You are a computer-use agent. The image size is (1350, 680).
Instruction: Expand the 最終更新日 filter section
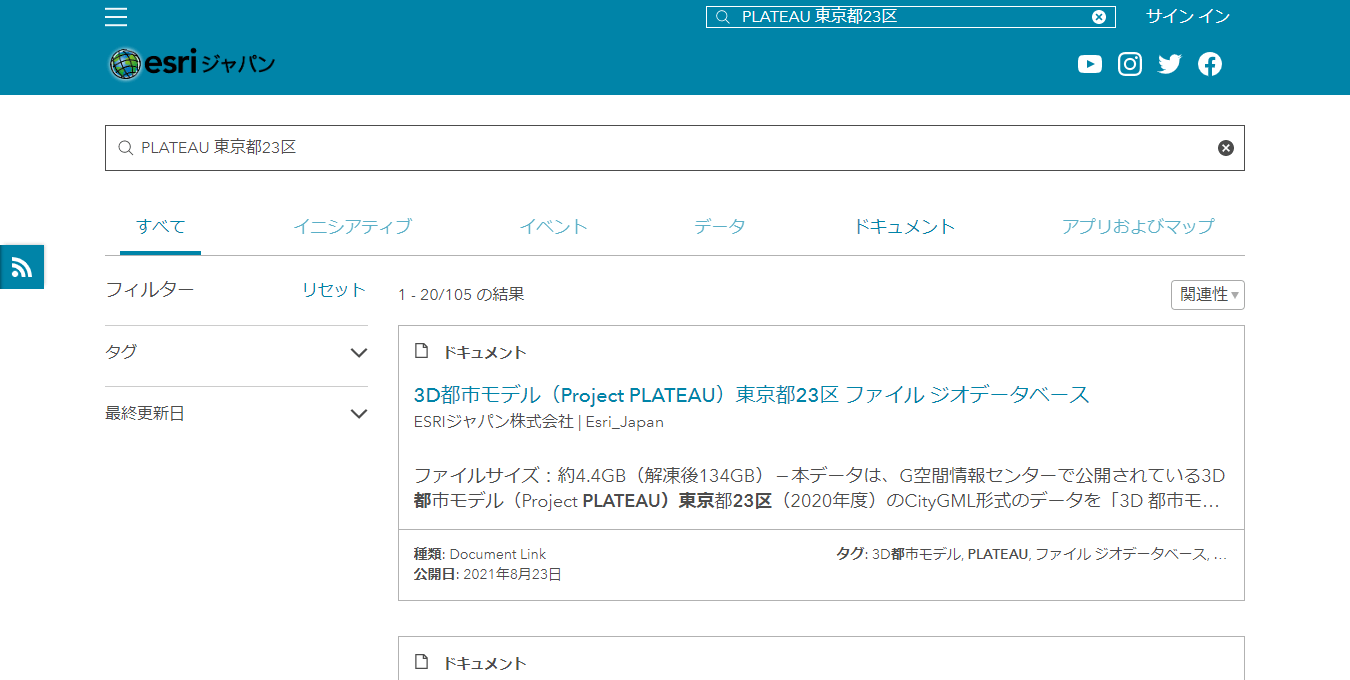coord(236,413)
